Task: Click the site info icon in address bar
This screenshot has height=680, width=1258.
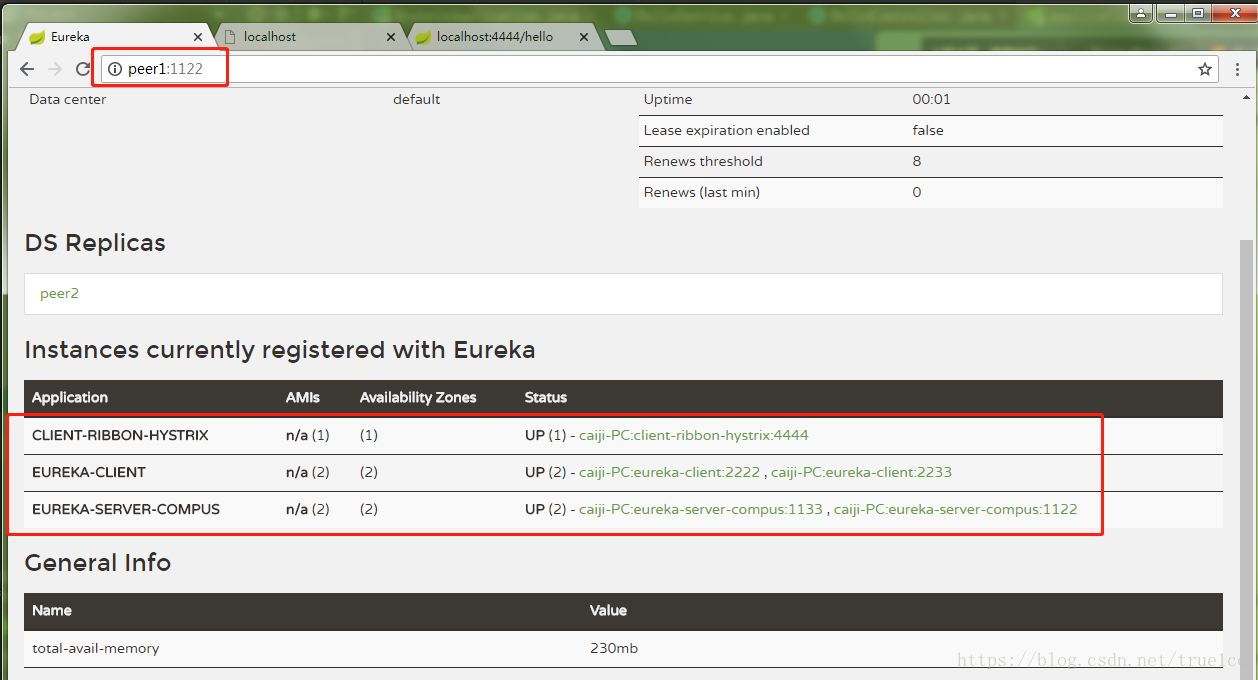Action: coord(115,69)
